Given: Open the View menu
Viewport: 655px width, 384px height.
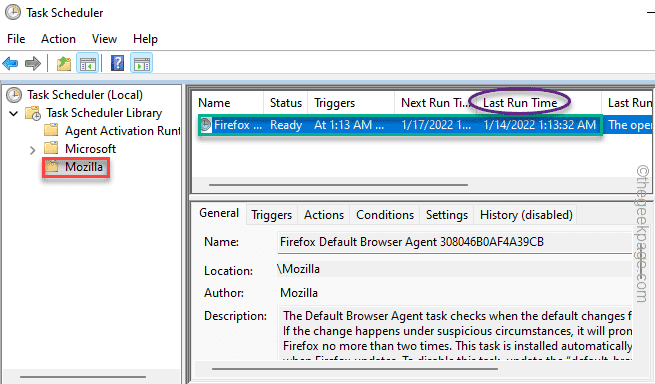Looking at the screenshot, I should point(104,39).
